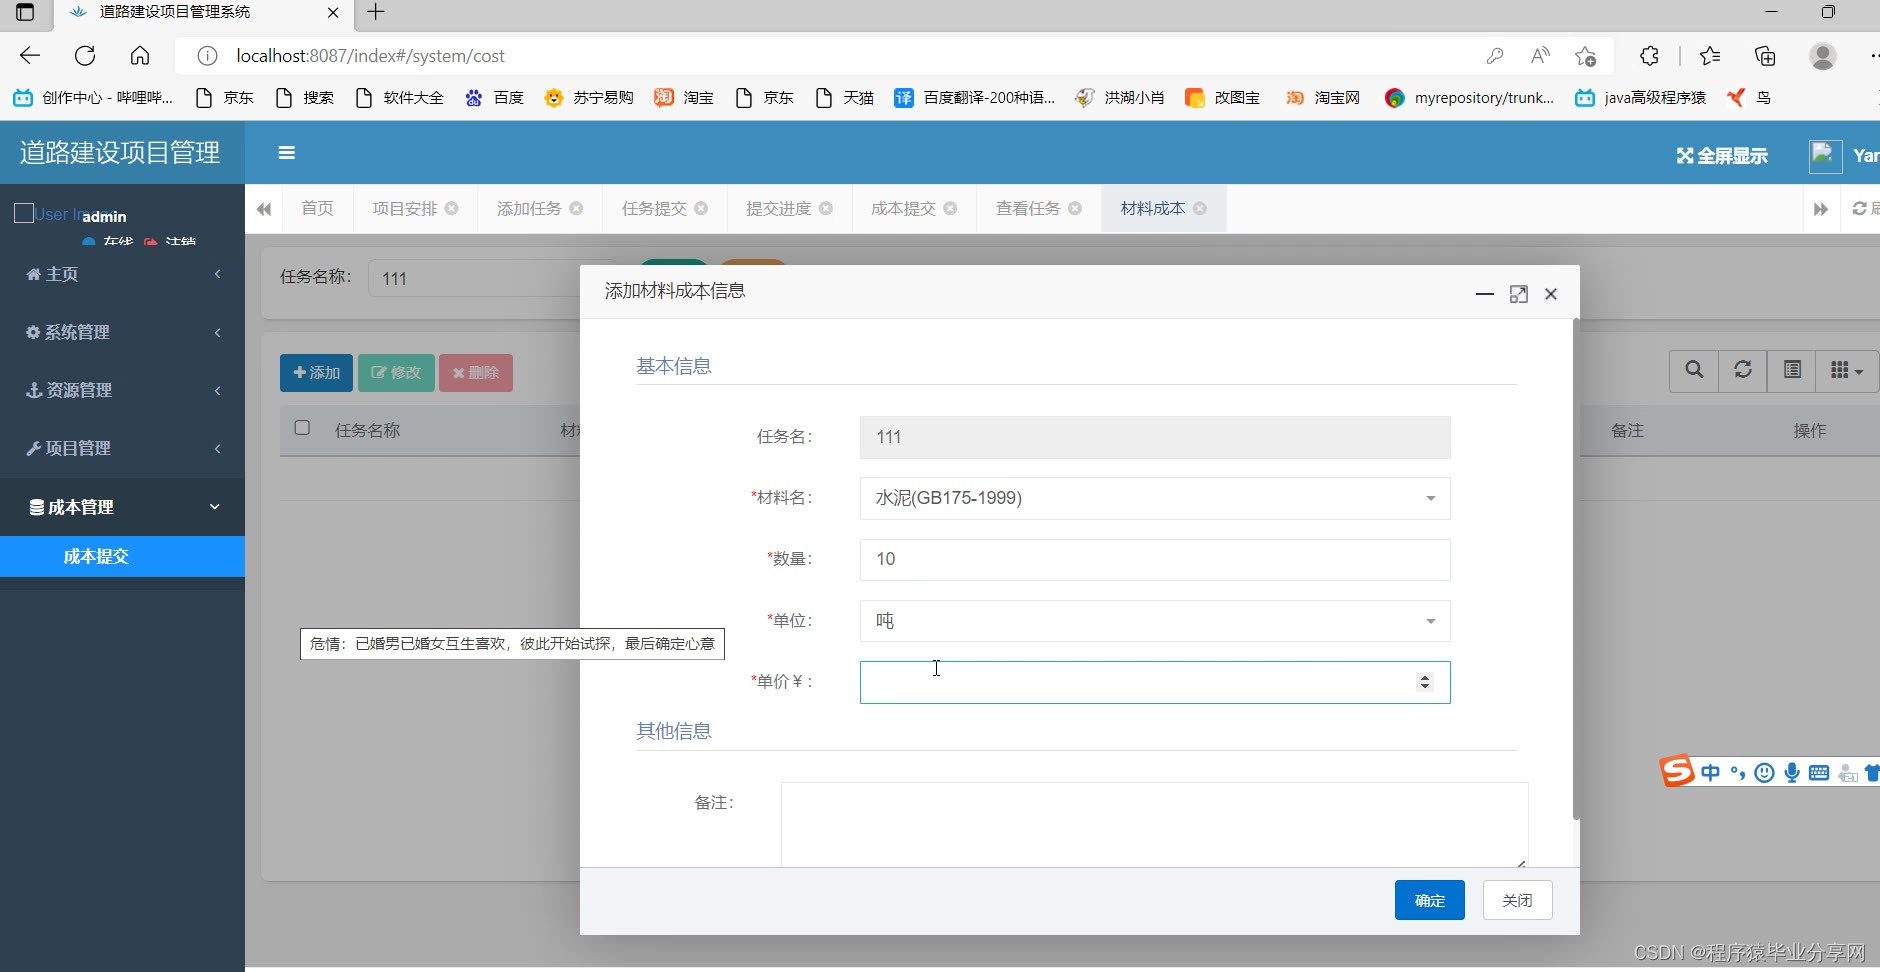The width and height of the screenshot is (1880, 972).
Task: Toggle the hamburger sidebar menu icon
Action: 286,153
